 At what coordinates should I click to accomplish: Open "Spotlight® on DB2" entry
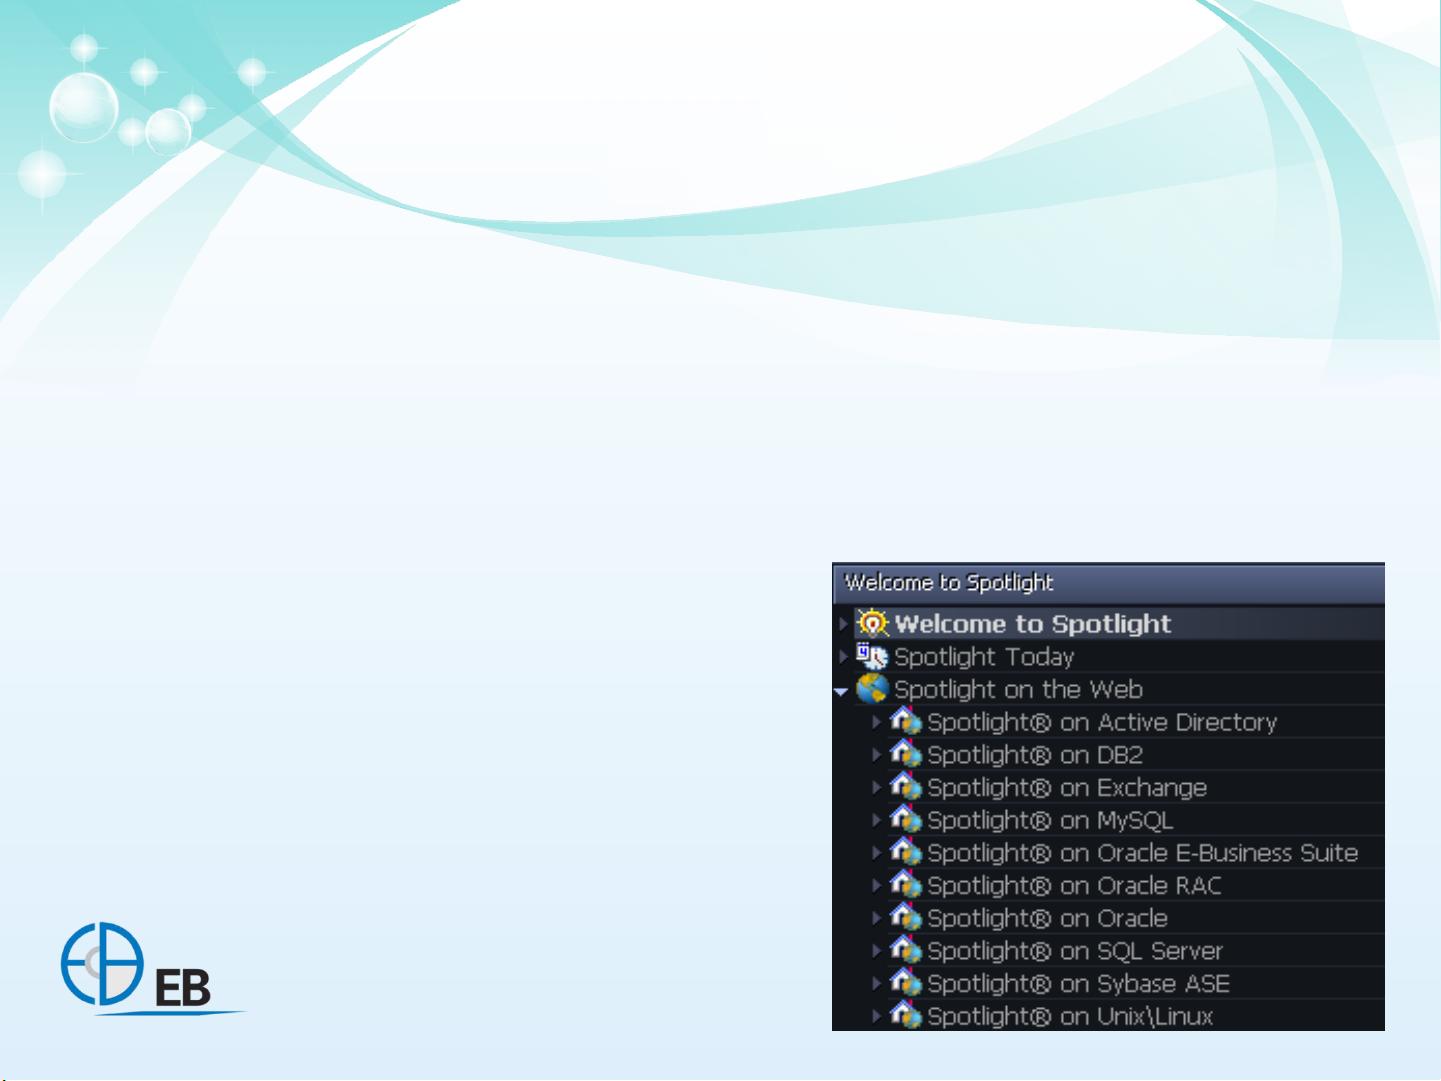point(1035,755)
